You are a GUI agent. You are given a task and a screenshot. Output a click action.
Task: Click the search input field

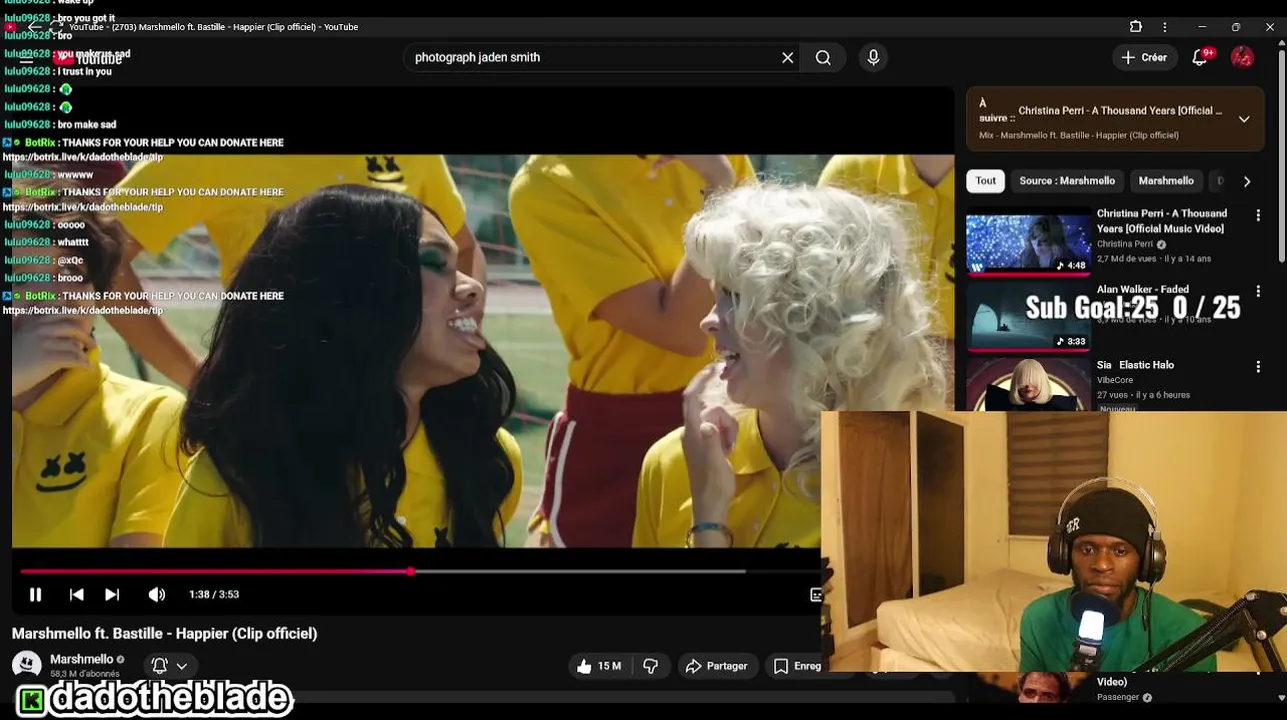595,58
